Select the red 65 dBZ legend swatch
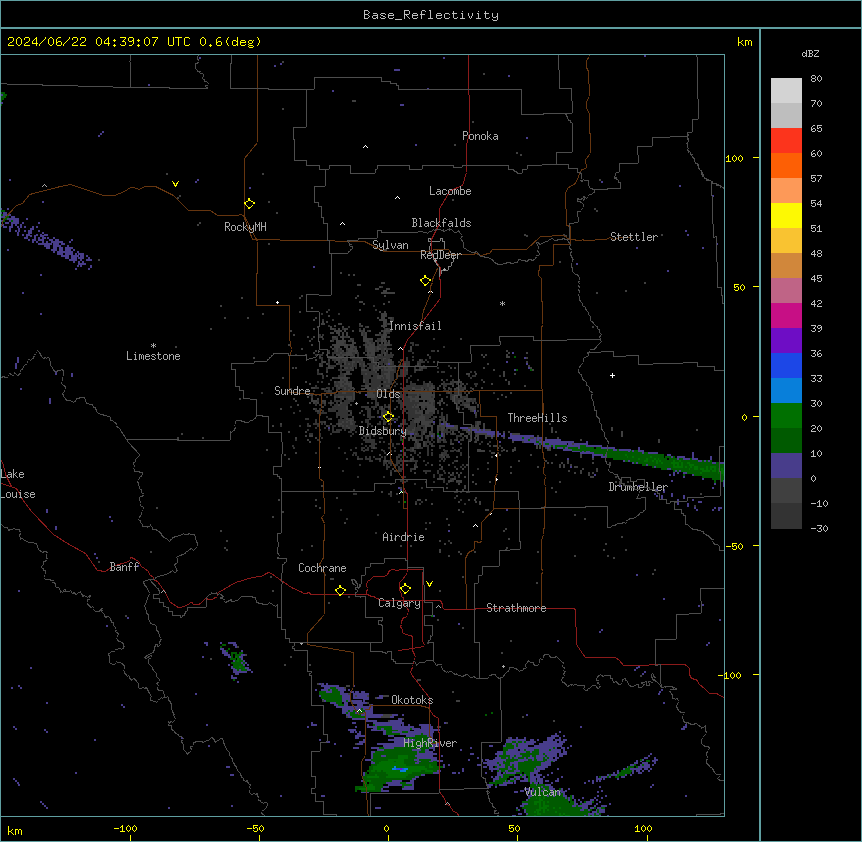The width and height of the screenshot is (862, 842). 786,140
